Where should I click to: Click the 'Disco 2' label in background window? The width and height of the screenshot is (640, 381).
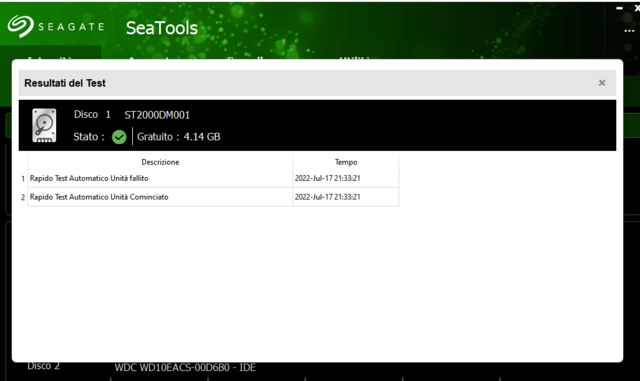[43, 366]
